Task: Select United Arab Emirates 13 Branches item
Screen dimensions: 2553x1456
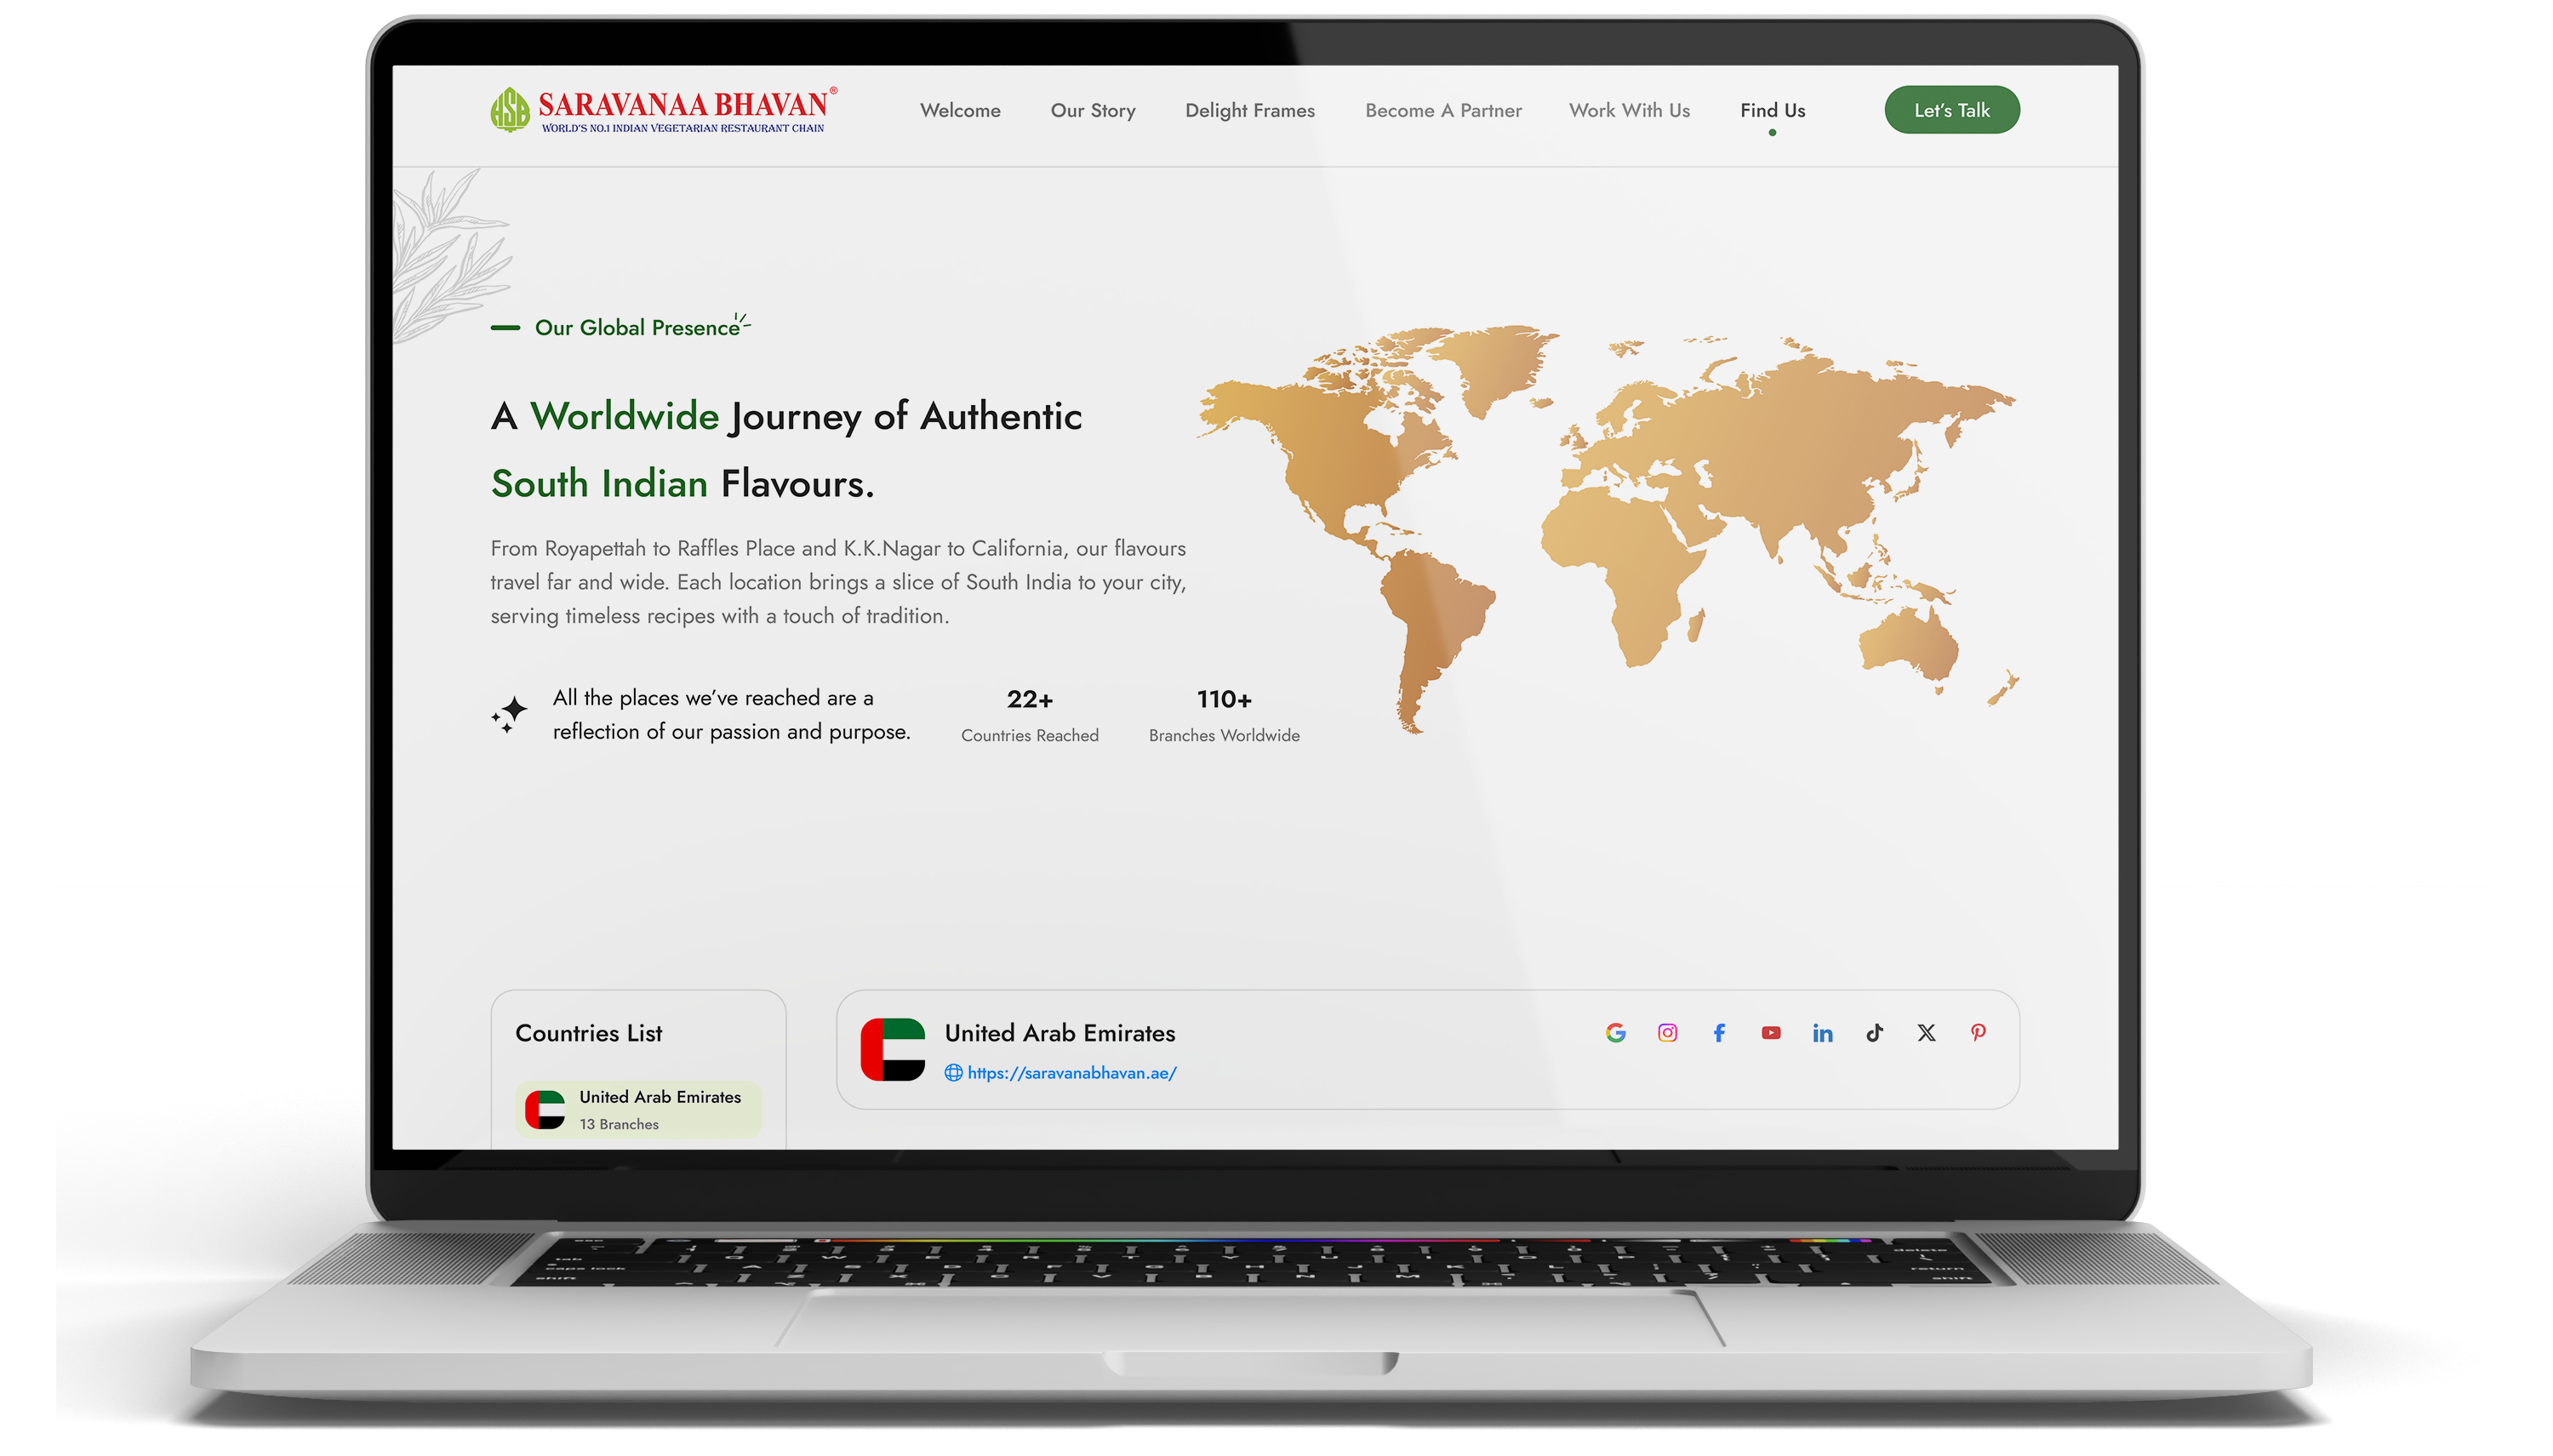Action: [x=638, y=1109]
